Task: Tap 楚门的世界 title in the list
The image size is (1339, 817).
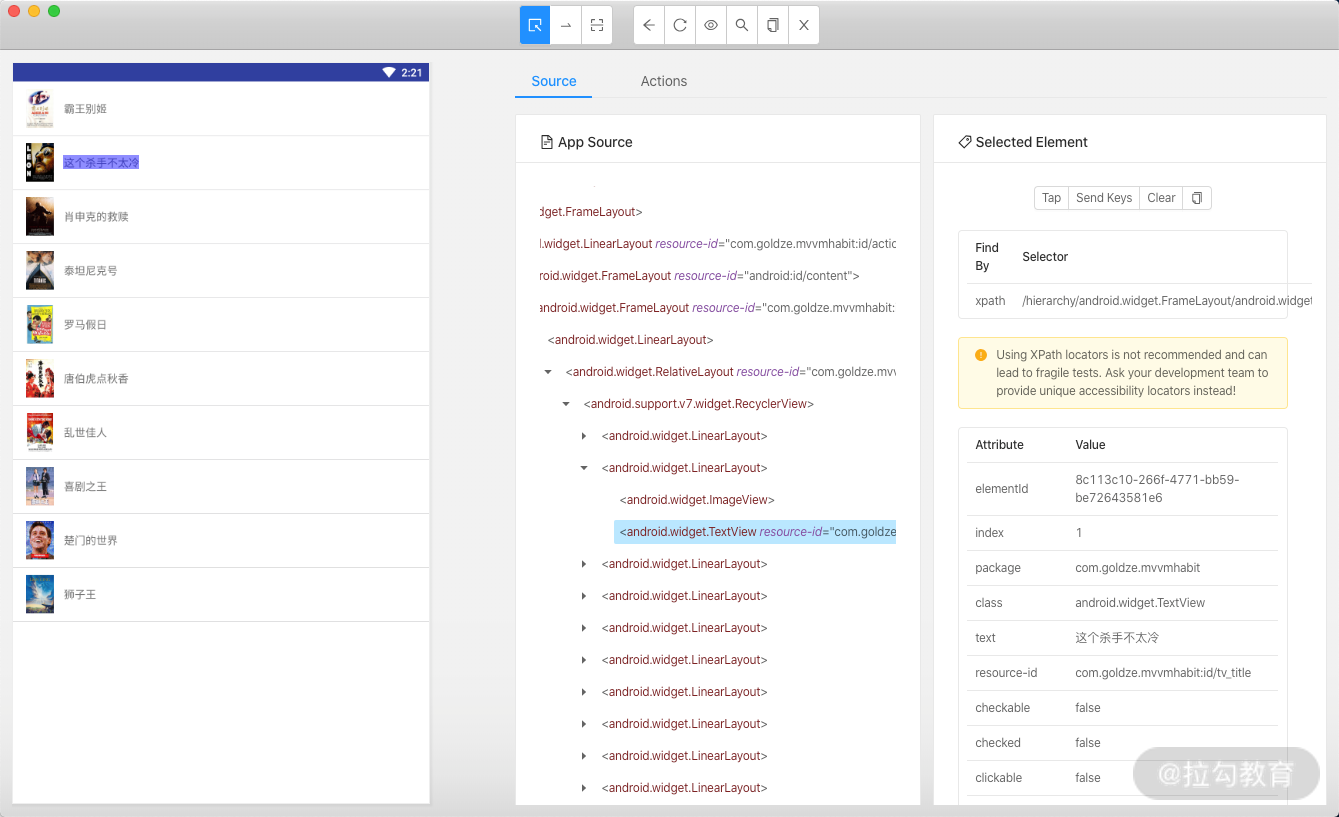Action: [90, 541]
